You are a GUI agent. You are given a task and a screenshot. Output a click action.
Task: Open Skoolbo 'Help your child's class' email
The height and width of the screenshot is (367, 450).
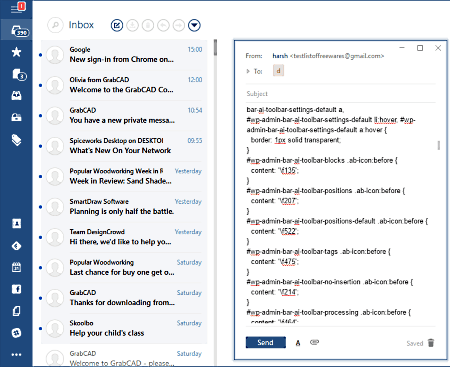tap(124, 328)
